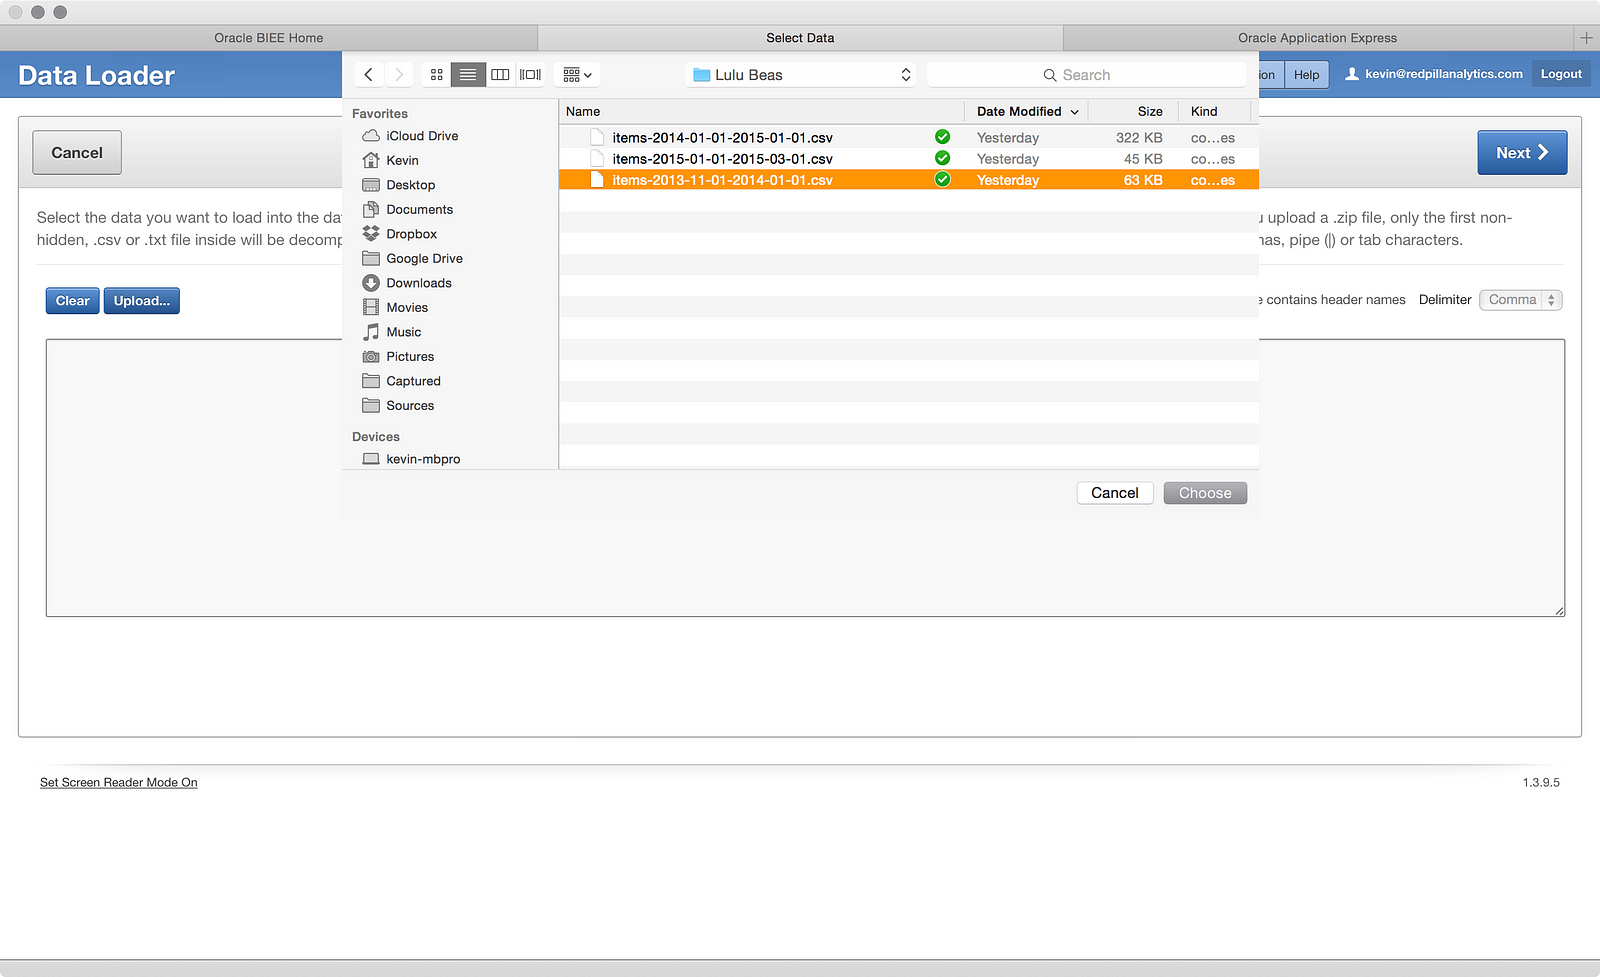Click sync status icon for items-2015-01-01-2015-03-01.csv
Screen dimensions: 1600x977
point(942,158)
